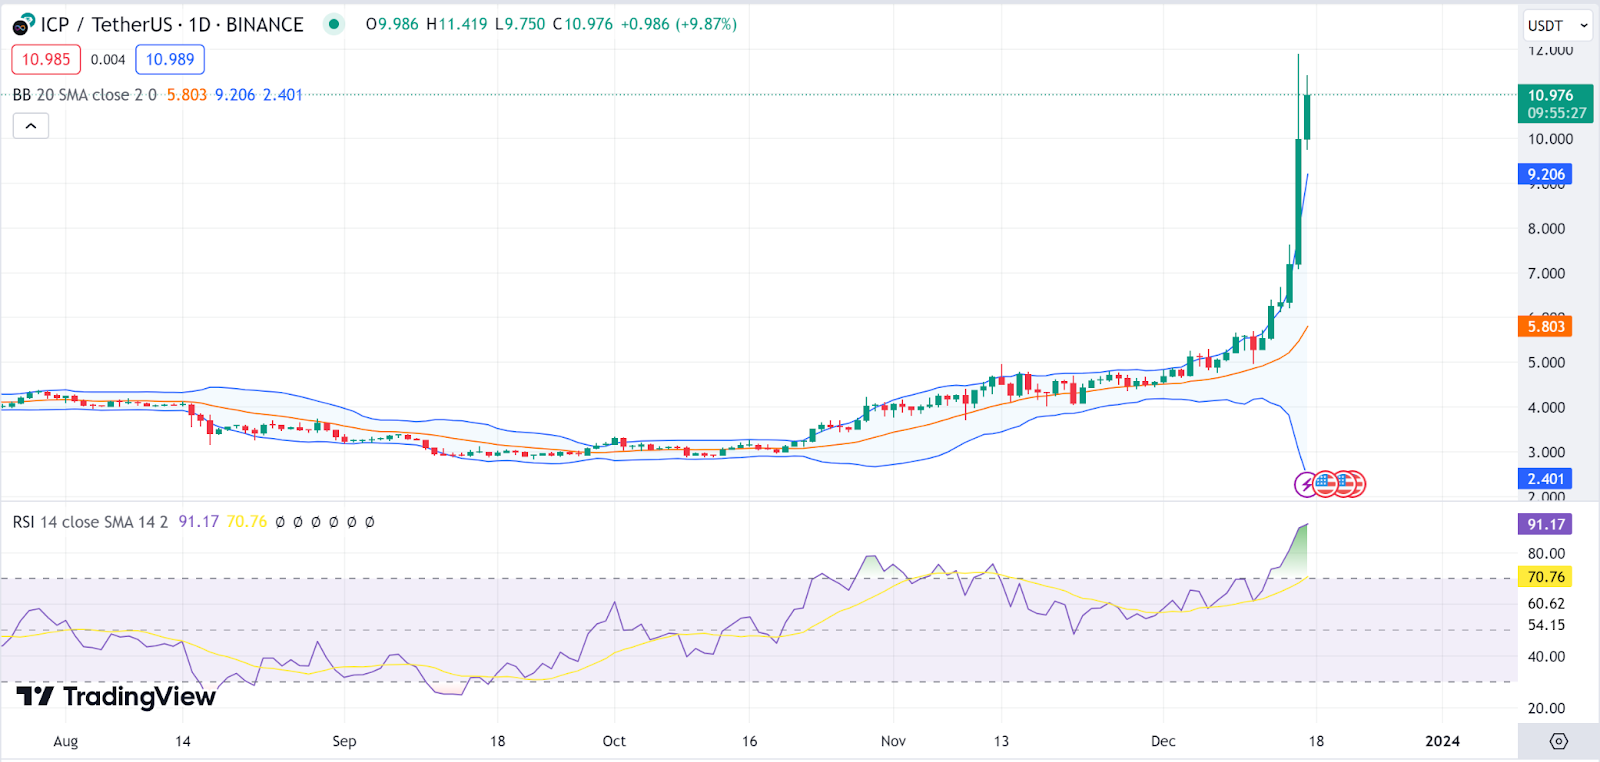Click the BB 20 SMA close indicator label
This screenshot has width=1600, height=762.
click(x=85, y=95)
